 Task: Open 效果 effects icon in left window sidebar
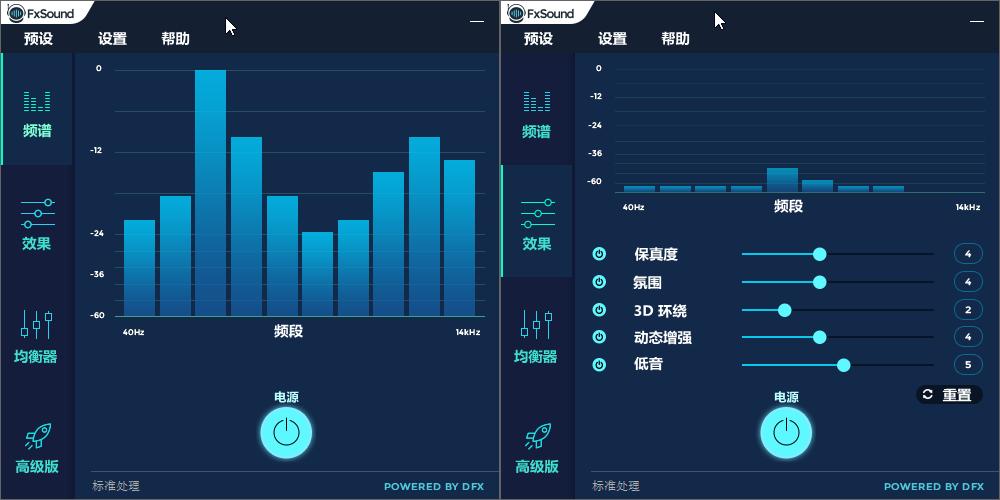click(37, 214)
